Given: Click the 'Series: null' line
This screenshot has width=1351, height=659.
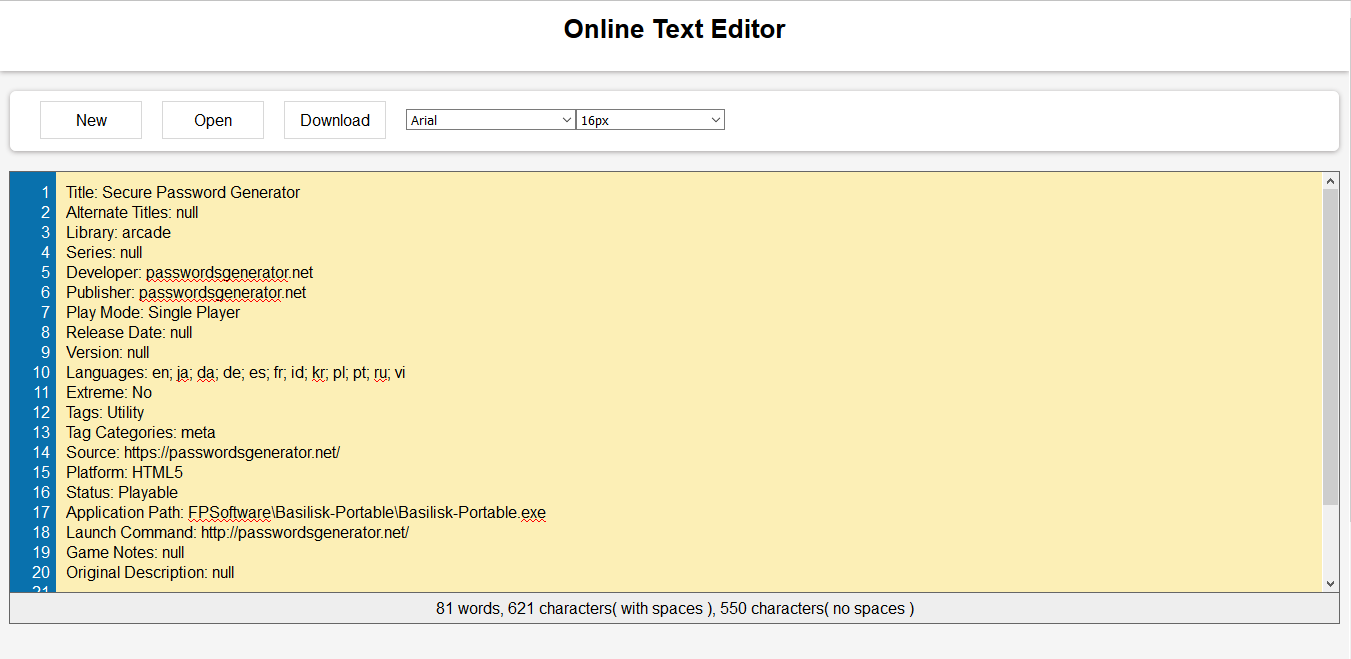Looking at the screenshot, I should [x=104, y=252].
